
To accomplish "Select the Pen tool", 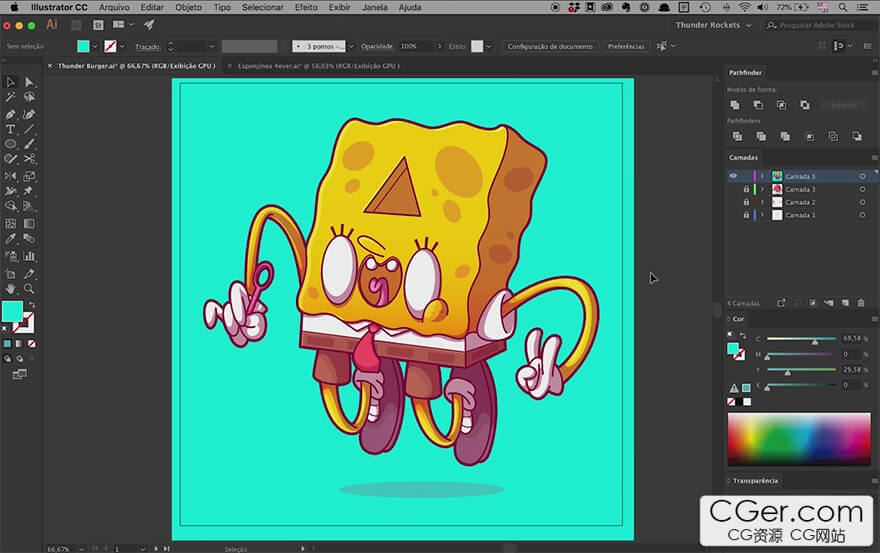I will [x=10, y=114].
